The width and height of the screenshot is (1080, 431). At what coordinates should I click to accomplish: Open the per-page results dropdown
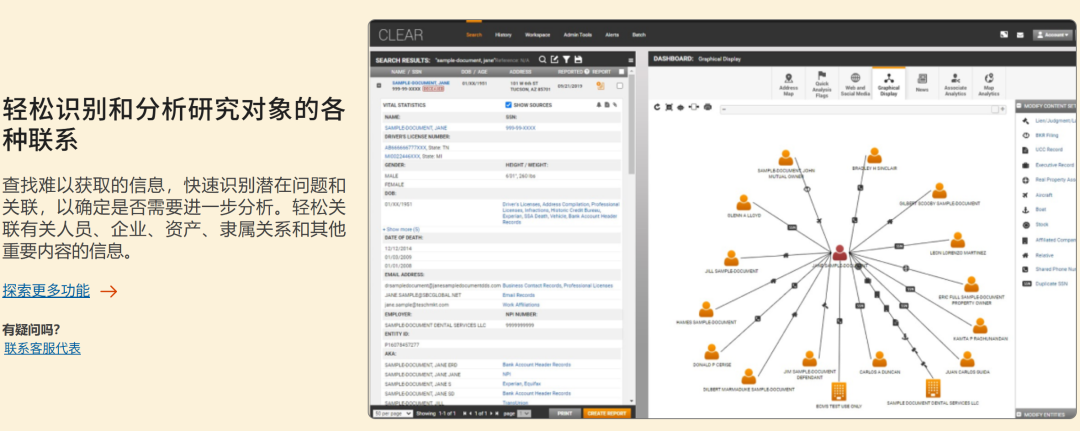390,413
